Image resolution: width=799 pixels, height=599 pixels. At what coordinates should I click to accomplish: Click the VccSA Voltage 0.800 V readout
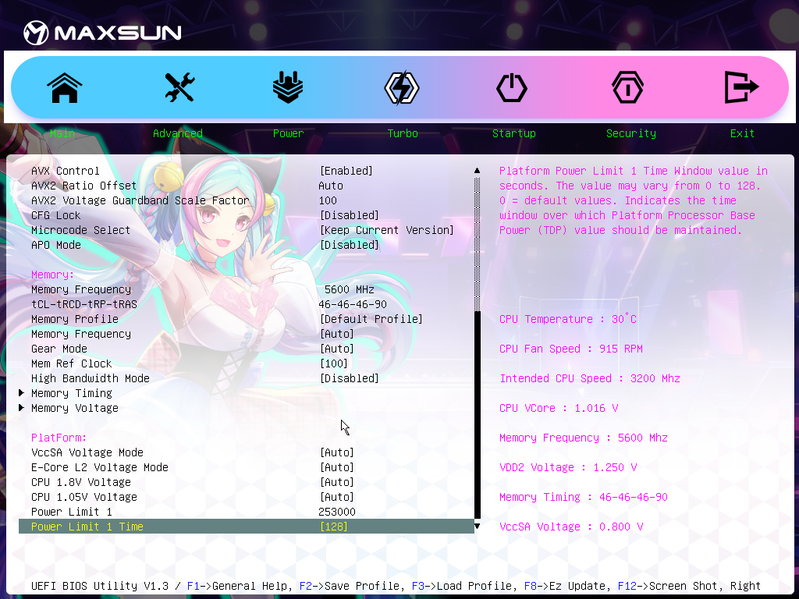pos(571,526)
